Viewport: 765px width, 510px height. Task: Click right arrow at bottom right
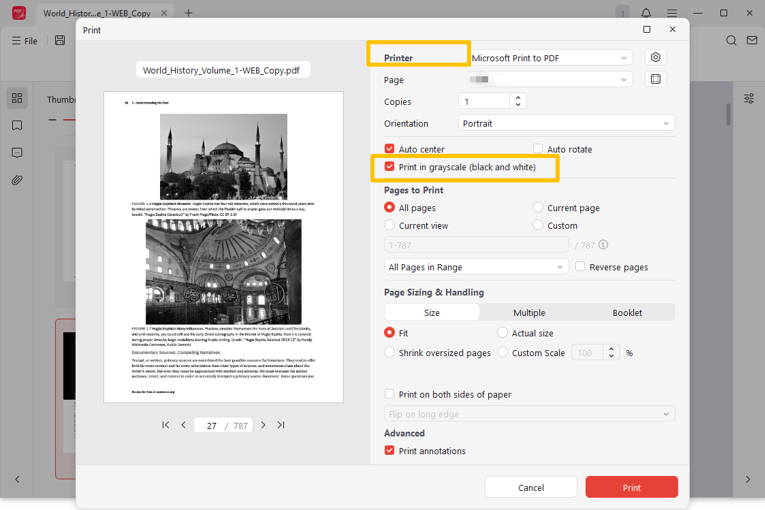pyautogui.click(x=747, y=479)
